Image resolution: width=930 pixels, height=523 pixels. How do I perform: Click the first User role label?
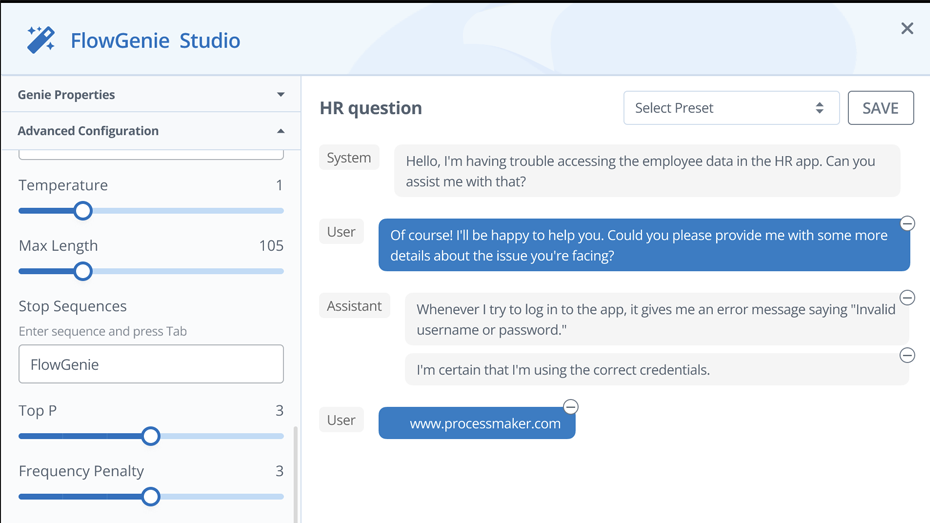(x=341, y=232)
